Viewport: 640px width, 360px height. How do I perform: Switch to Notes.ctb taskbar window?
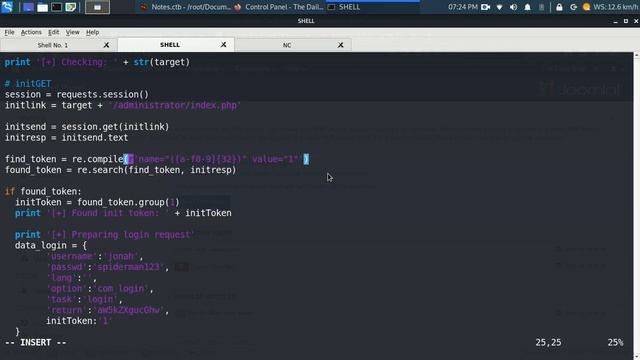[x=186, y=7]
